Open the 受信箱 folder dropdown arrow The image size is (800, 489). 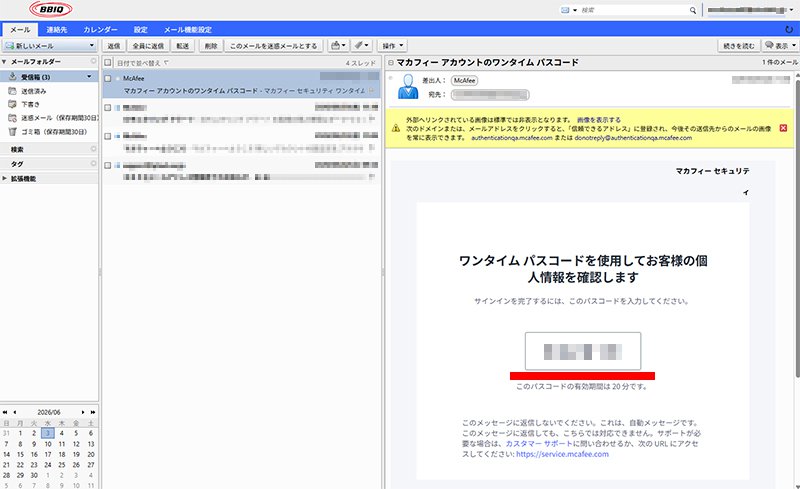tap(89, 77)
